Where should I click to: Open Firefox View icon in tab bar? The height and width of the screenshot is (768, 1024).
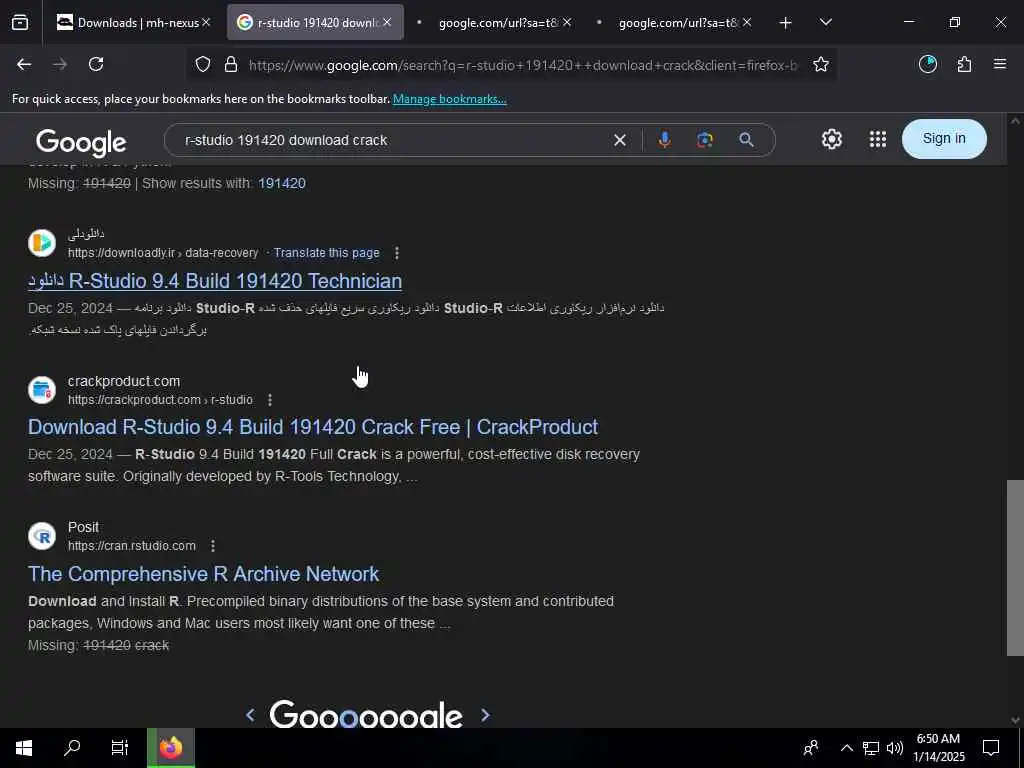point(20,23)
